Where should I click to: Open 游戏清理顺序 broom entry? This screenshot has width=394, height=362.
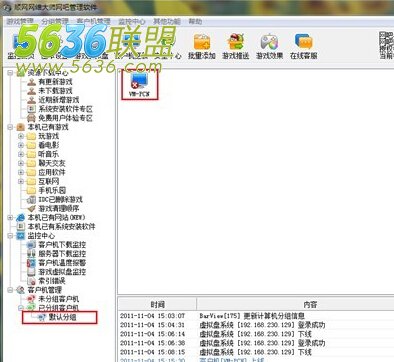pyautogui.click(x=58, y=208)
